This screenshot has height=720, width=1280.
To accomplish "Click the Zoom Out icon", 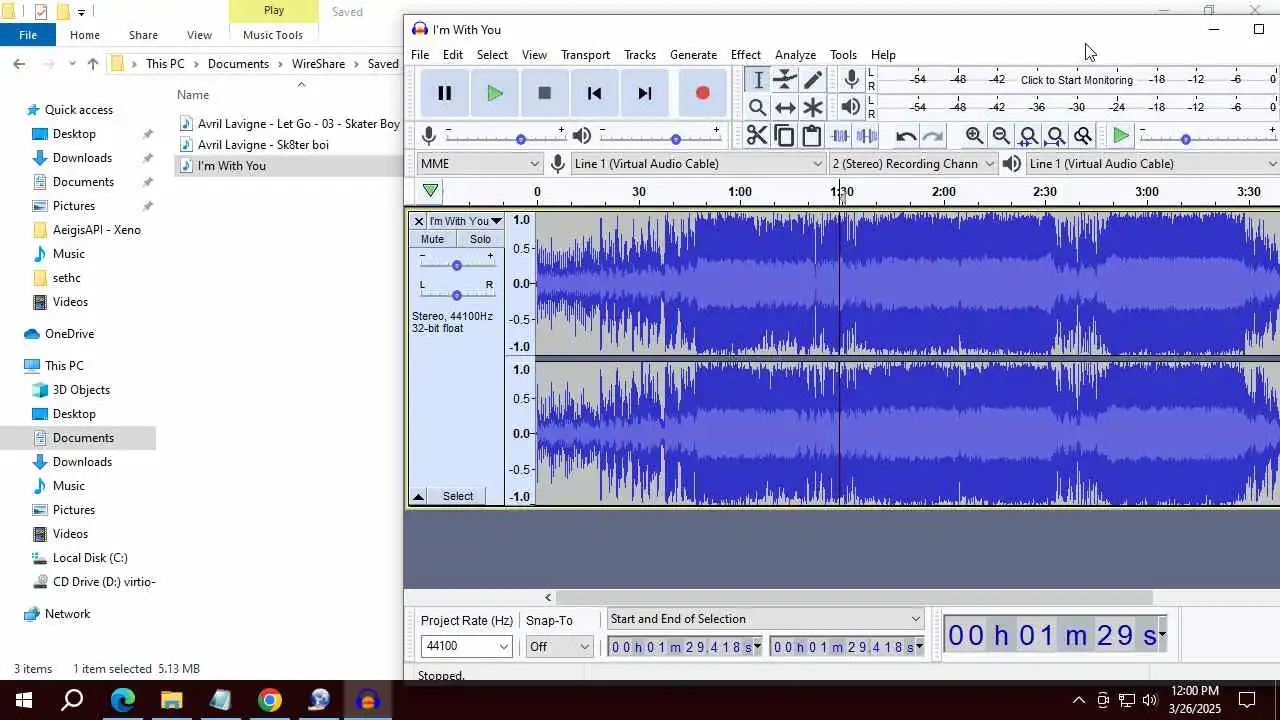I will coord(1001,136).
